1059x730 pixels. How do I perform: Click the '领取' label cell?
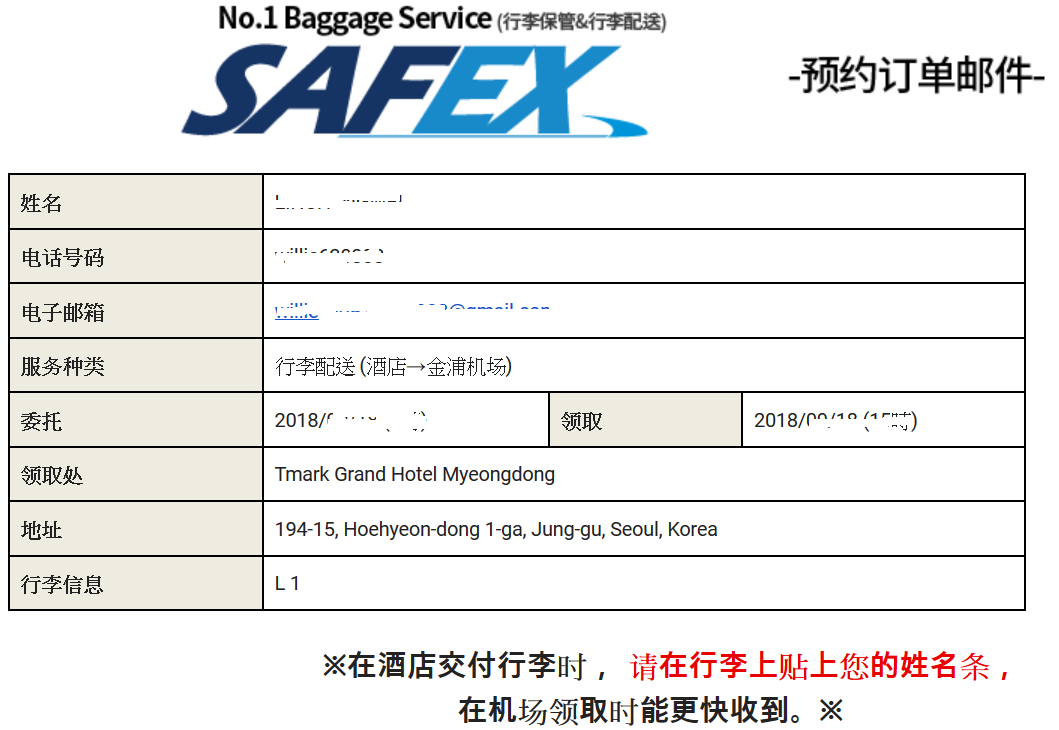point(646,420)
